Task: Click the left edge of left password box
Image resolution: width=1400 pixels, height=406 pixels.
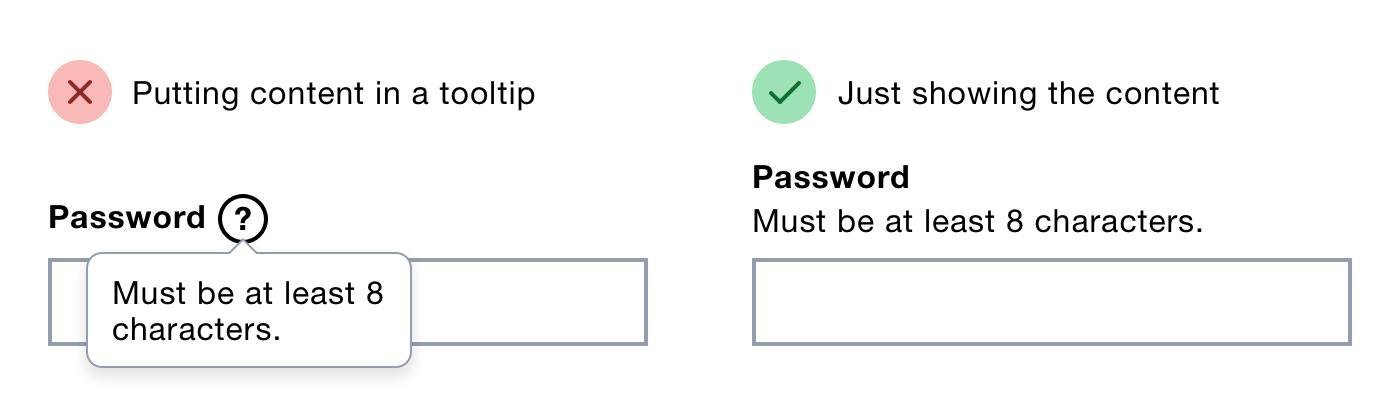Action: click(50, 302)
